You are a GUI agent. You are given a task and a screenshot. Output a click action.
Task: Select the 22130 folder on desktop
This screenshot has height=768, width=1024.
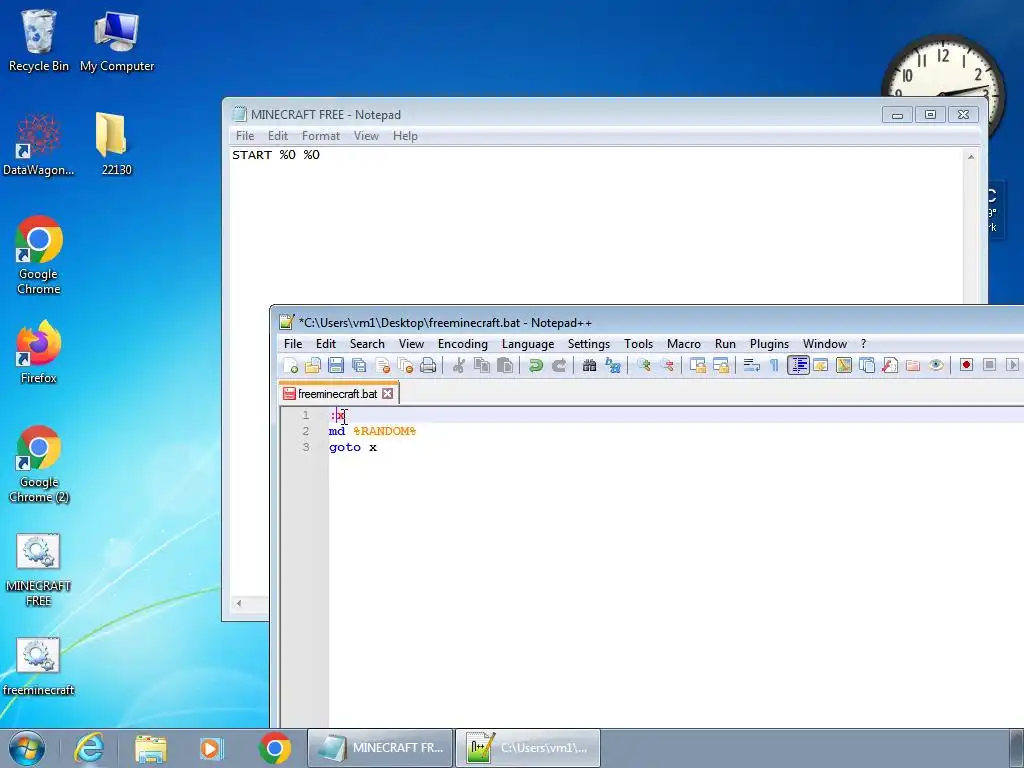tap(116, 144)
